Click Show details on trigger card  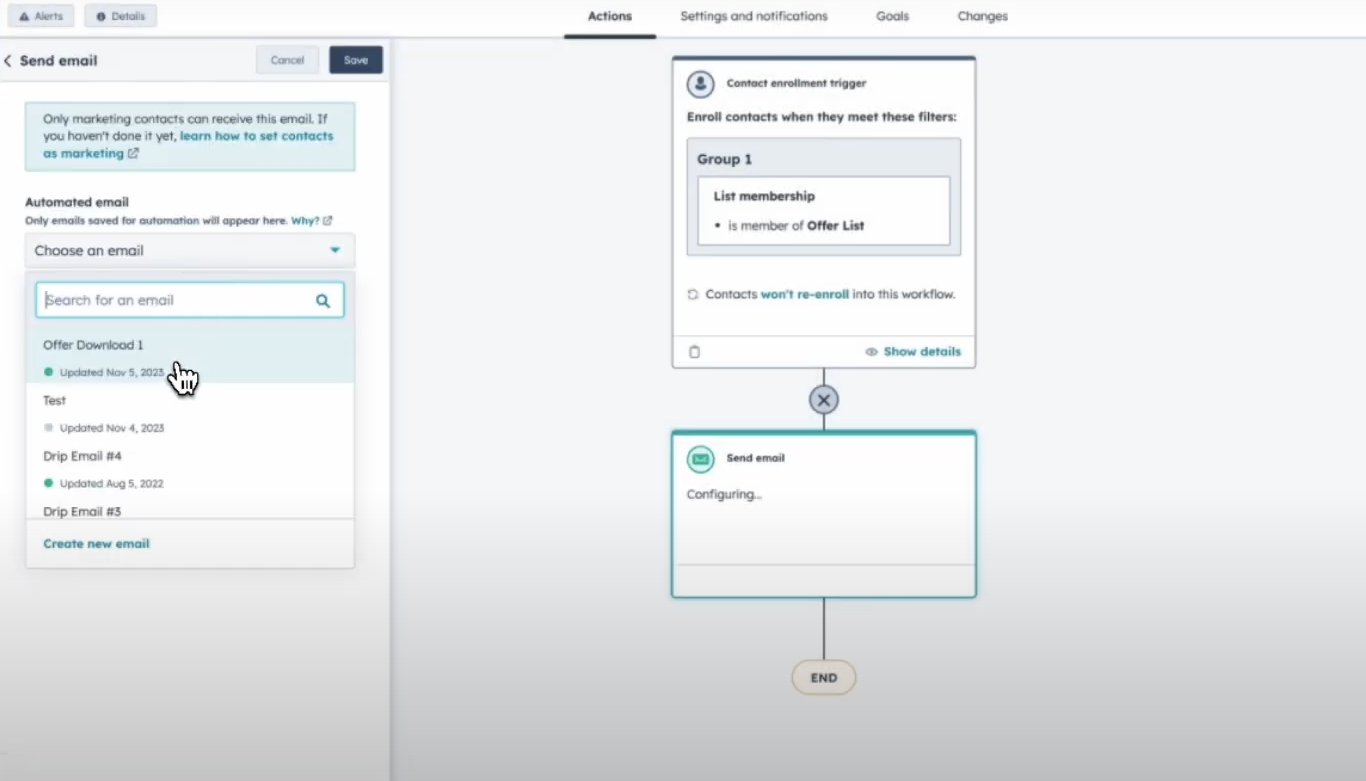click(x=913, y=352)
